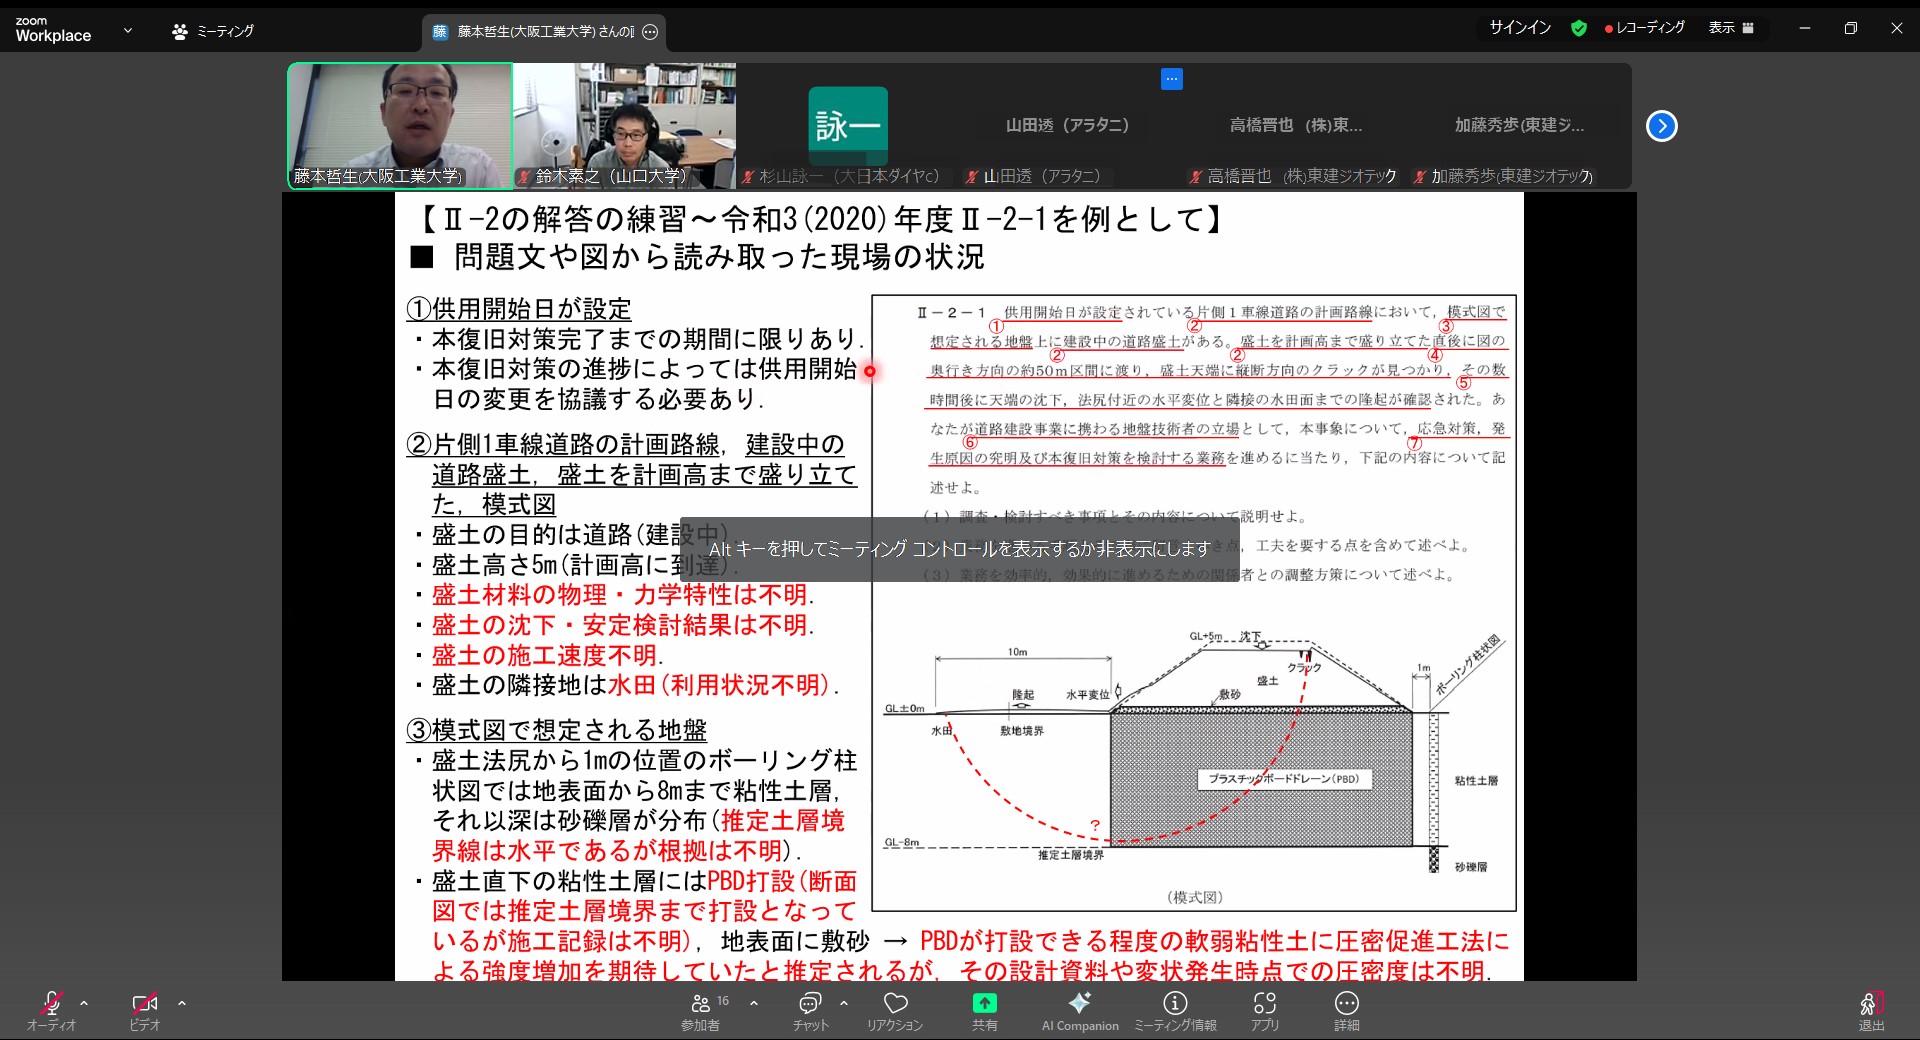Expand the participants options chevron
Image resolution: width=1920 pixels, height=1040 pixels.
pos(754,1003)
